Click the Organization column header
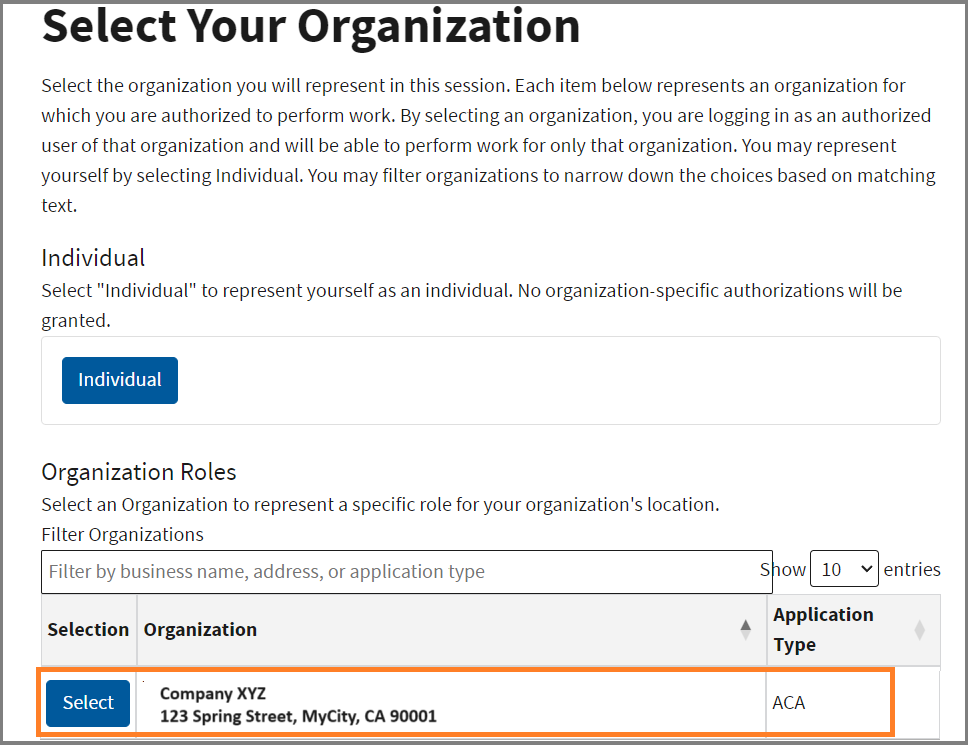Viewport: 968px width, 745px height. click(x=201, y=629)
